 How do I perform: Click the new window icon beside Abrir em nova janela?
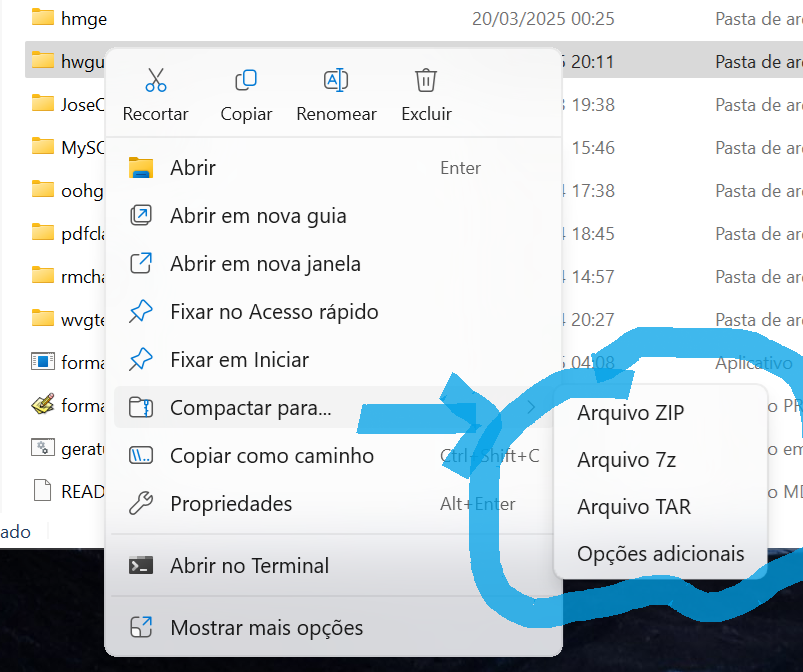tap(141, 263)
